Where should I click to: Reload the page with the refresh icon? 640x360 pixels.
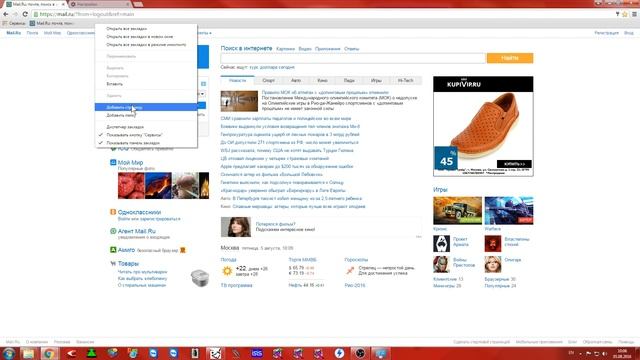(x=25, y=14)
